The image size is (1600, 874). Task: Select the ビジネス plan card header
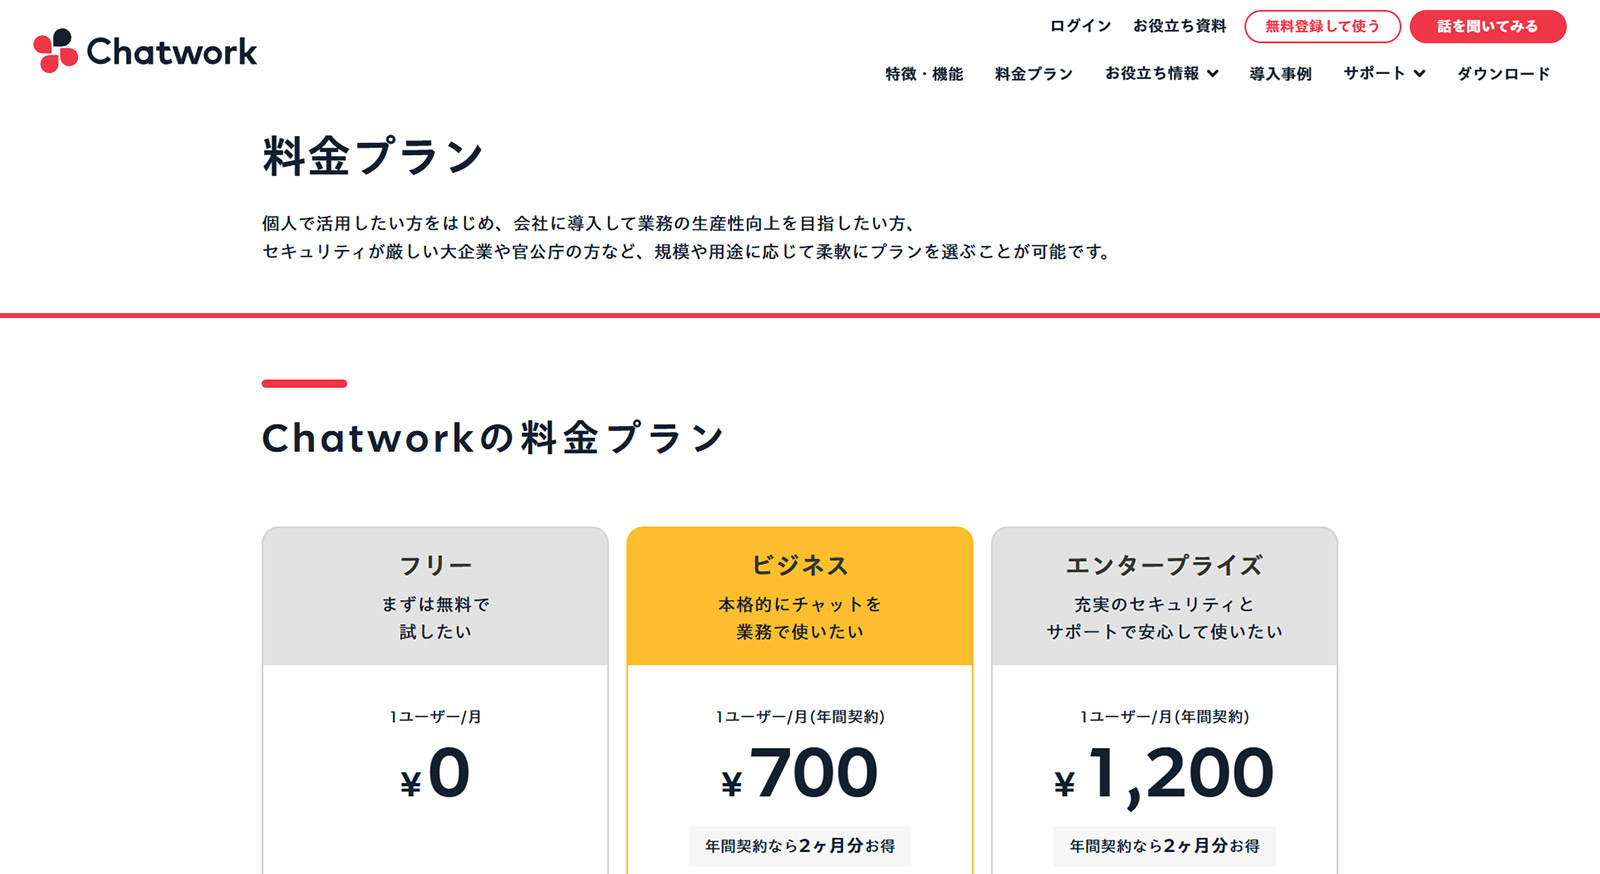(800, 596)
